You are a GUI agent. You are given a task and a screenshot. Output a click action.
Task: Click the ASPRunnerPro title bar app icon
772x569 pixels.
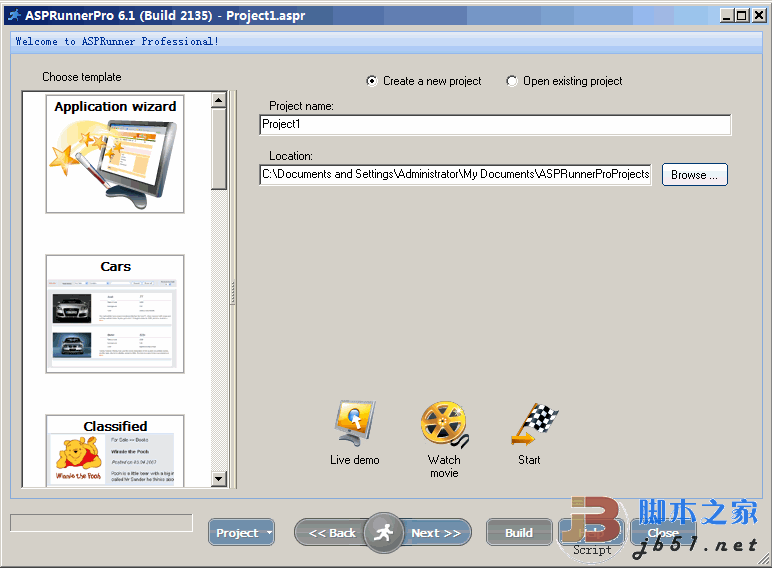15,15
